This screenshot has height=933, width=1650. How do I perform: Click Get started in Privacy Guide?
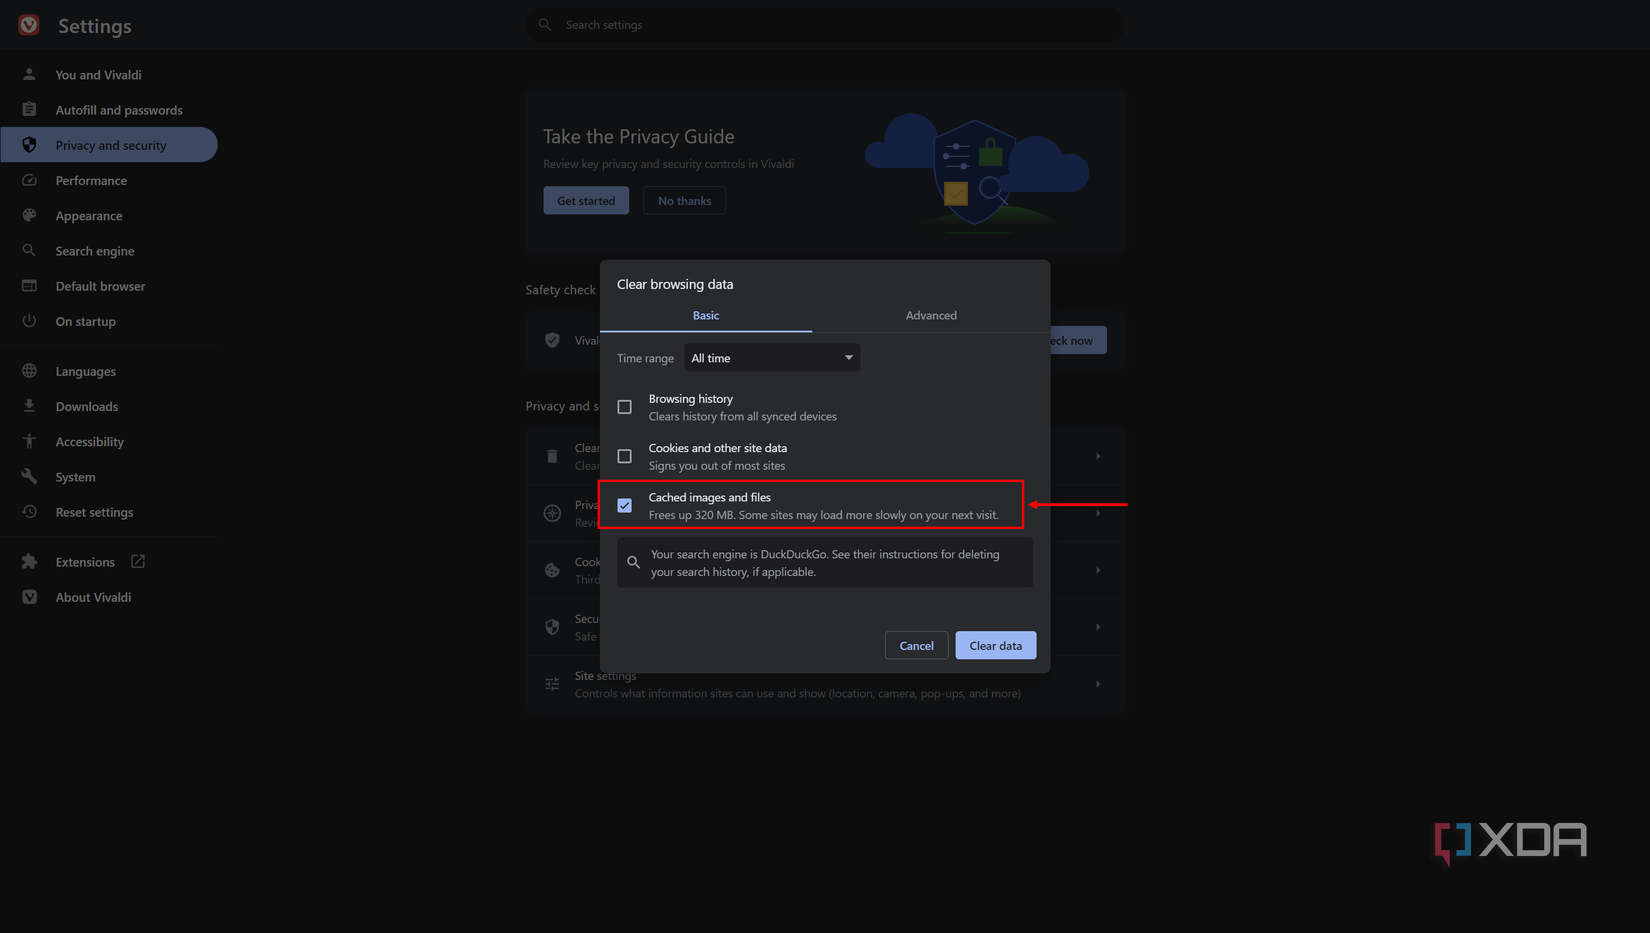click(x=586, y=201)
